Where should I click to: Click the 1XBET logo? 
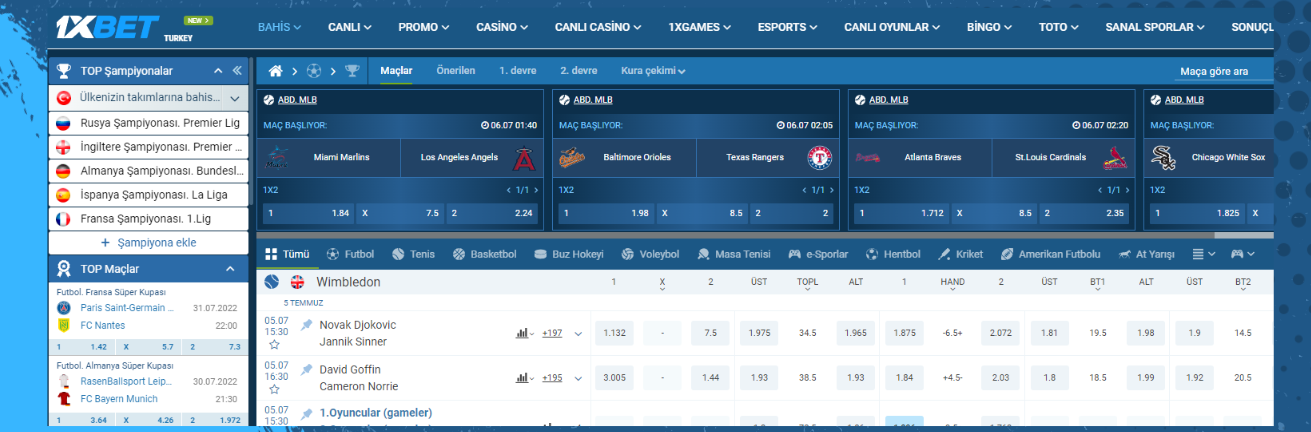tap(108, 26)
